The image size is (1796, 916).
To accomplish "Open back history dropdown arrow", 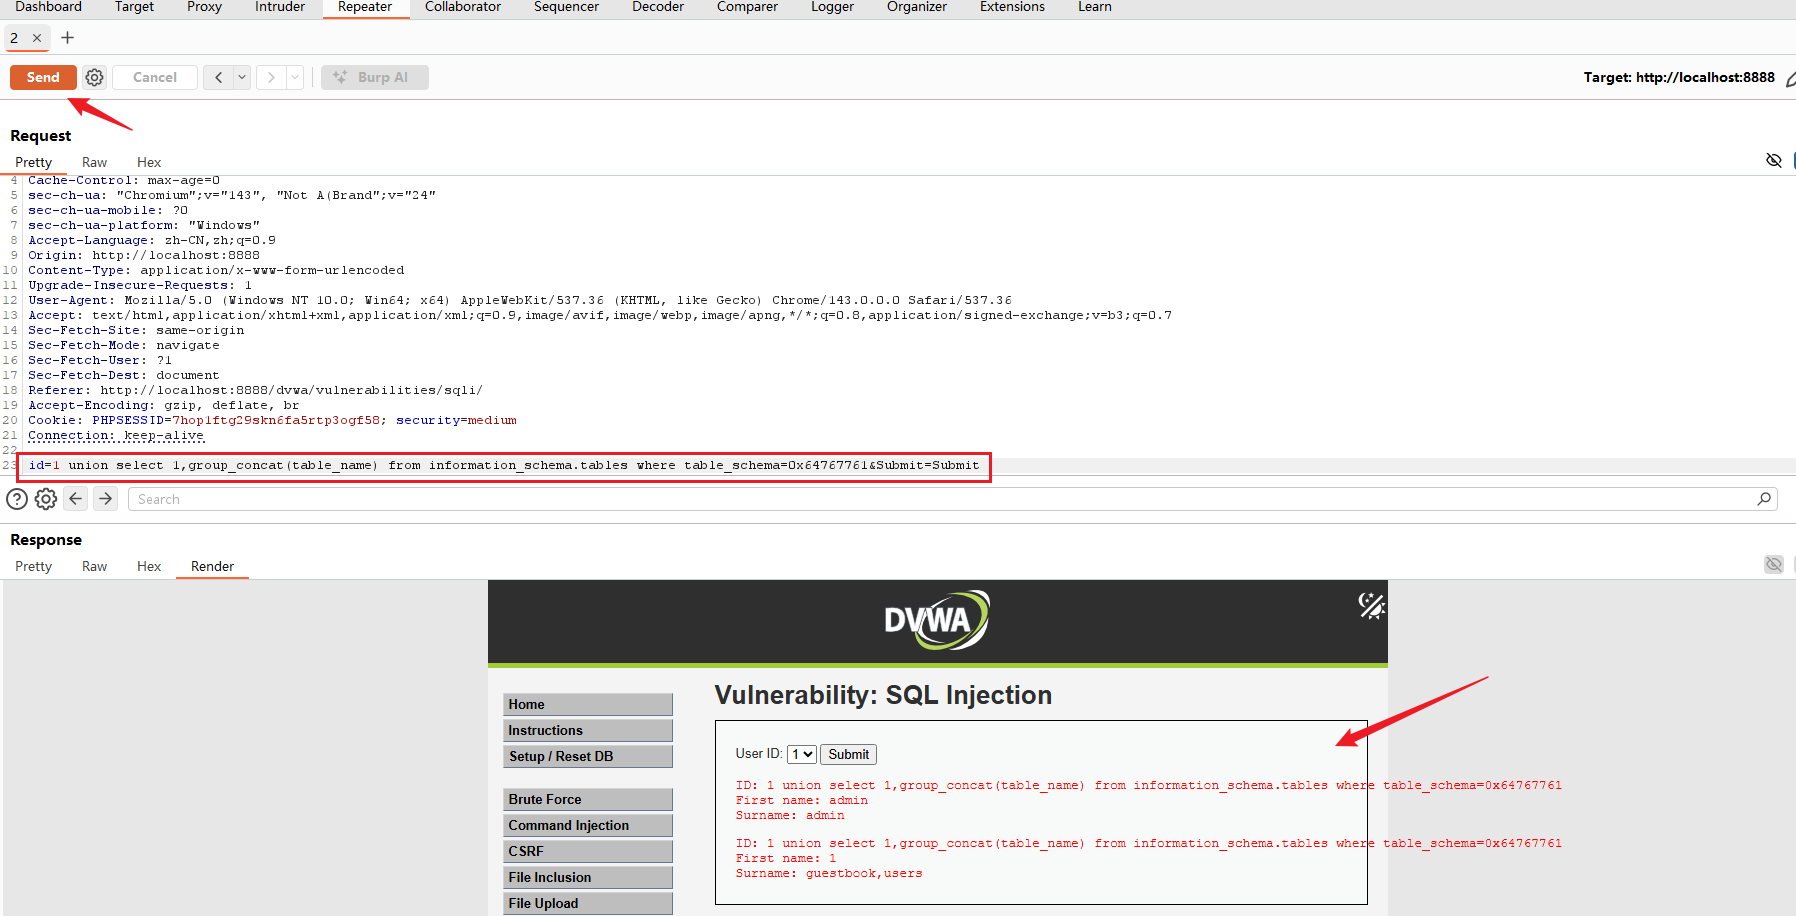I will coord(242,77).
